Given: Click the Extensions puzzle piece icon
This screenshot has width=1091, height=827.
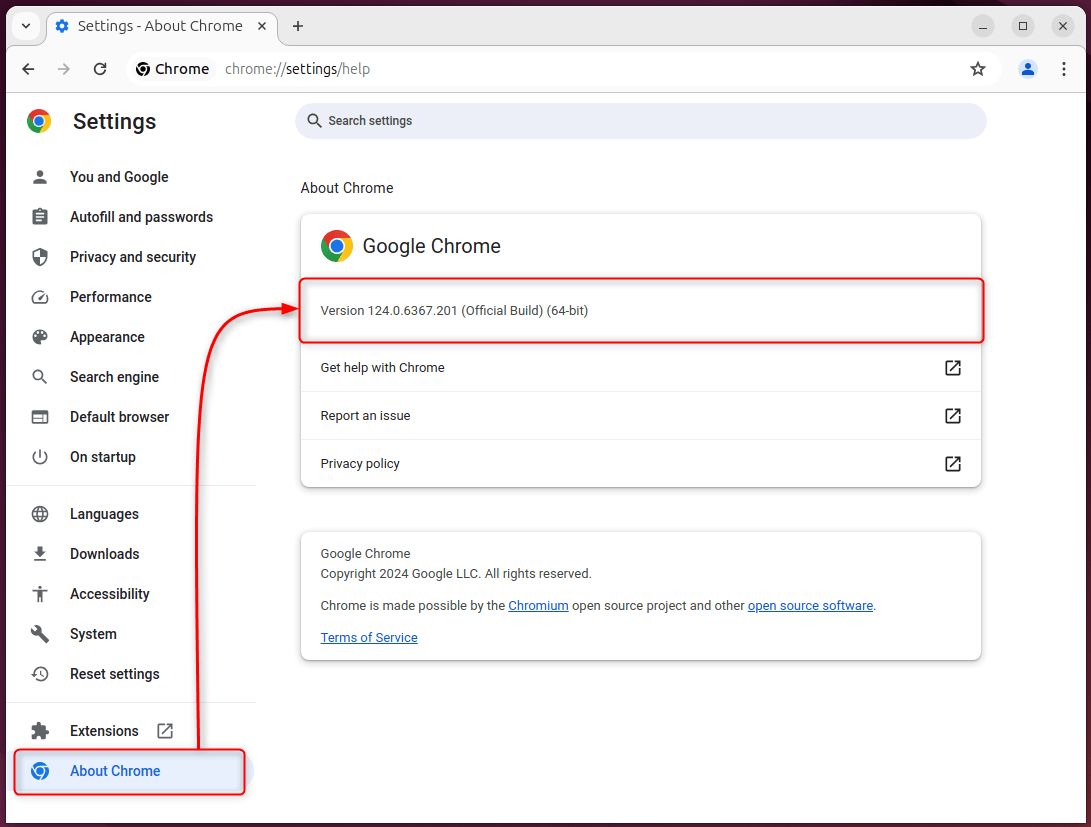Looking at the screenshot, I should [x=40, y=731].
